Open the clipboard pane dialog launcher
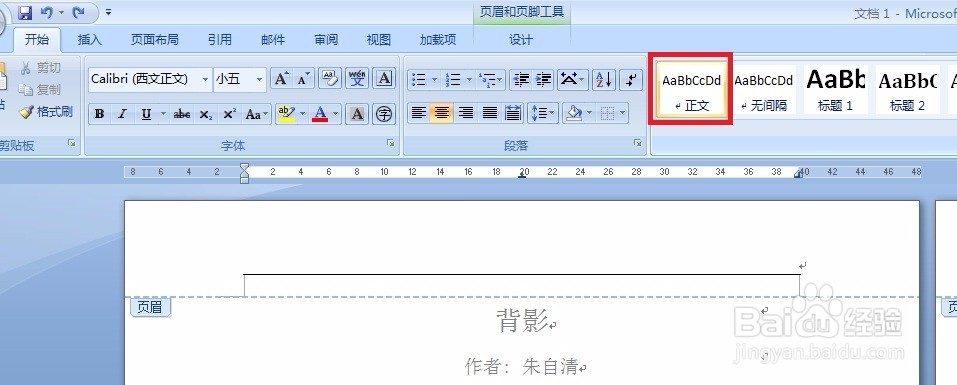The height and width of the screenshot is (385, 957). pyautogui.click(x=72, y=143)
